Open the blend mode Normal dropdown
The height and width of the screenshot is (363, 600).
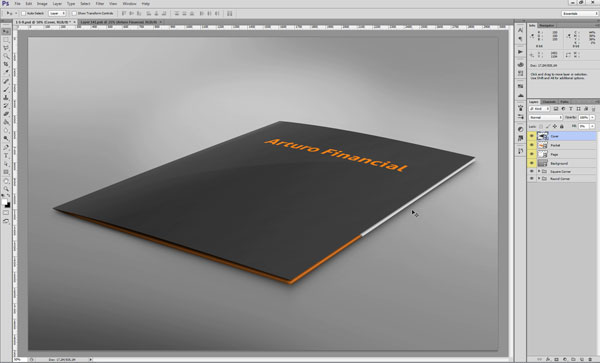pyautogui.click(x=546, y=117)
